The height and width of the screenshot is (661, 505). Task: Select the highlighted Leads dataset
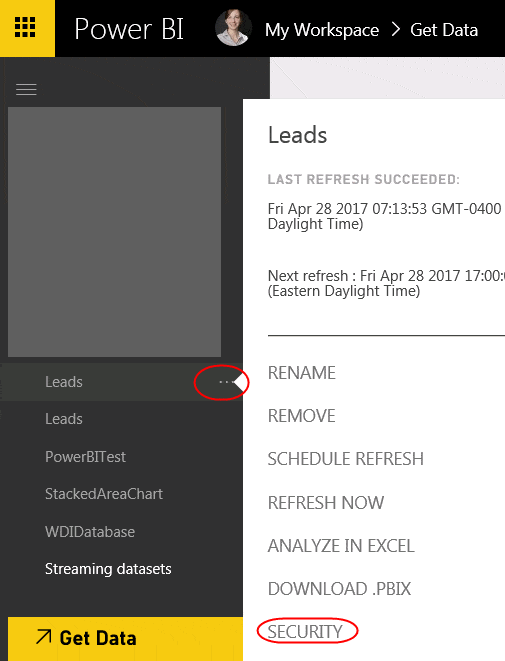[x=121, y=382]
